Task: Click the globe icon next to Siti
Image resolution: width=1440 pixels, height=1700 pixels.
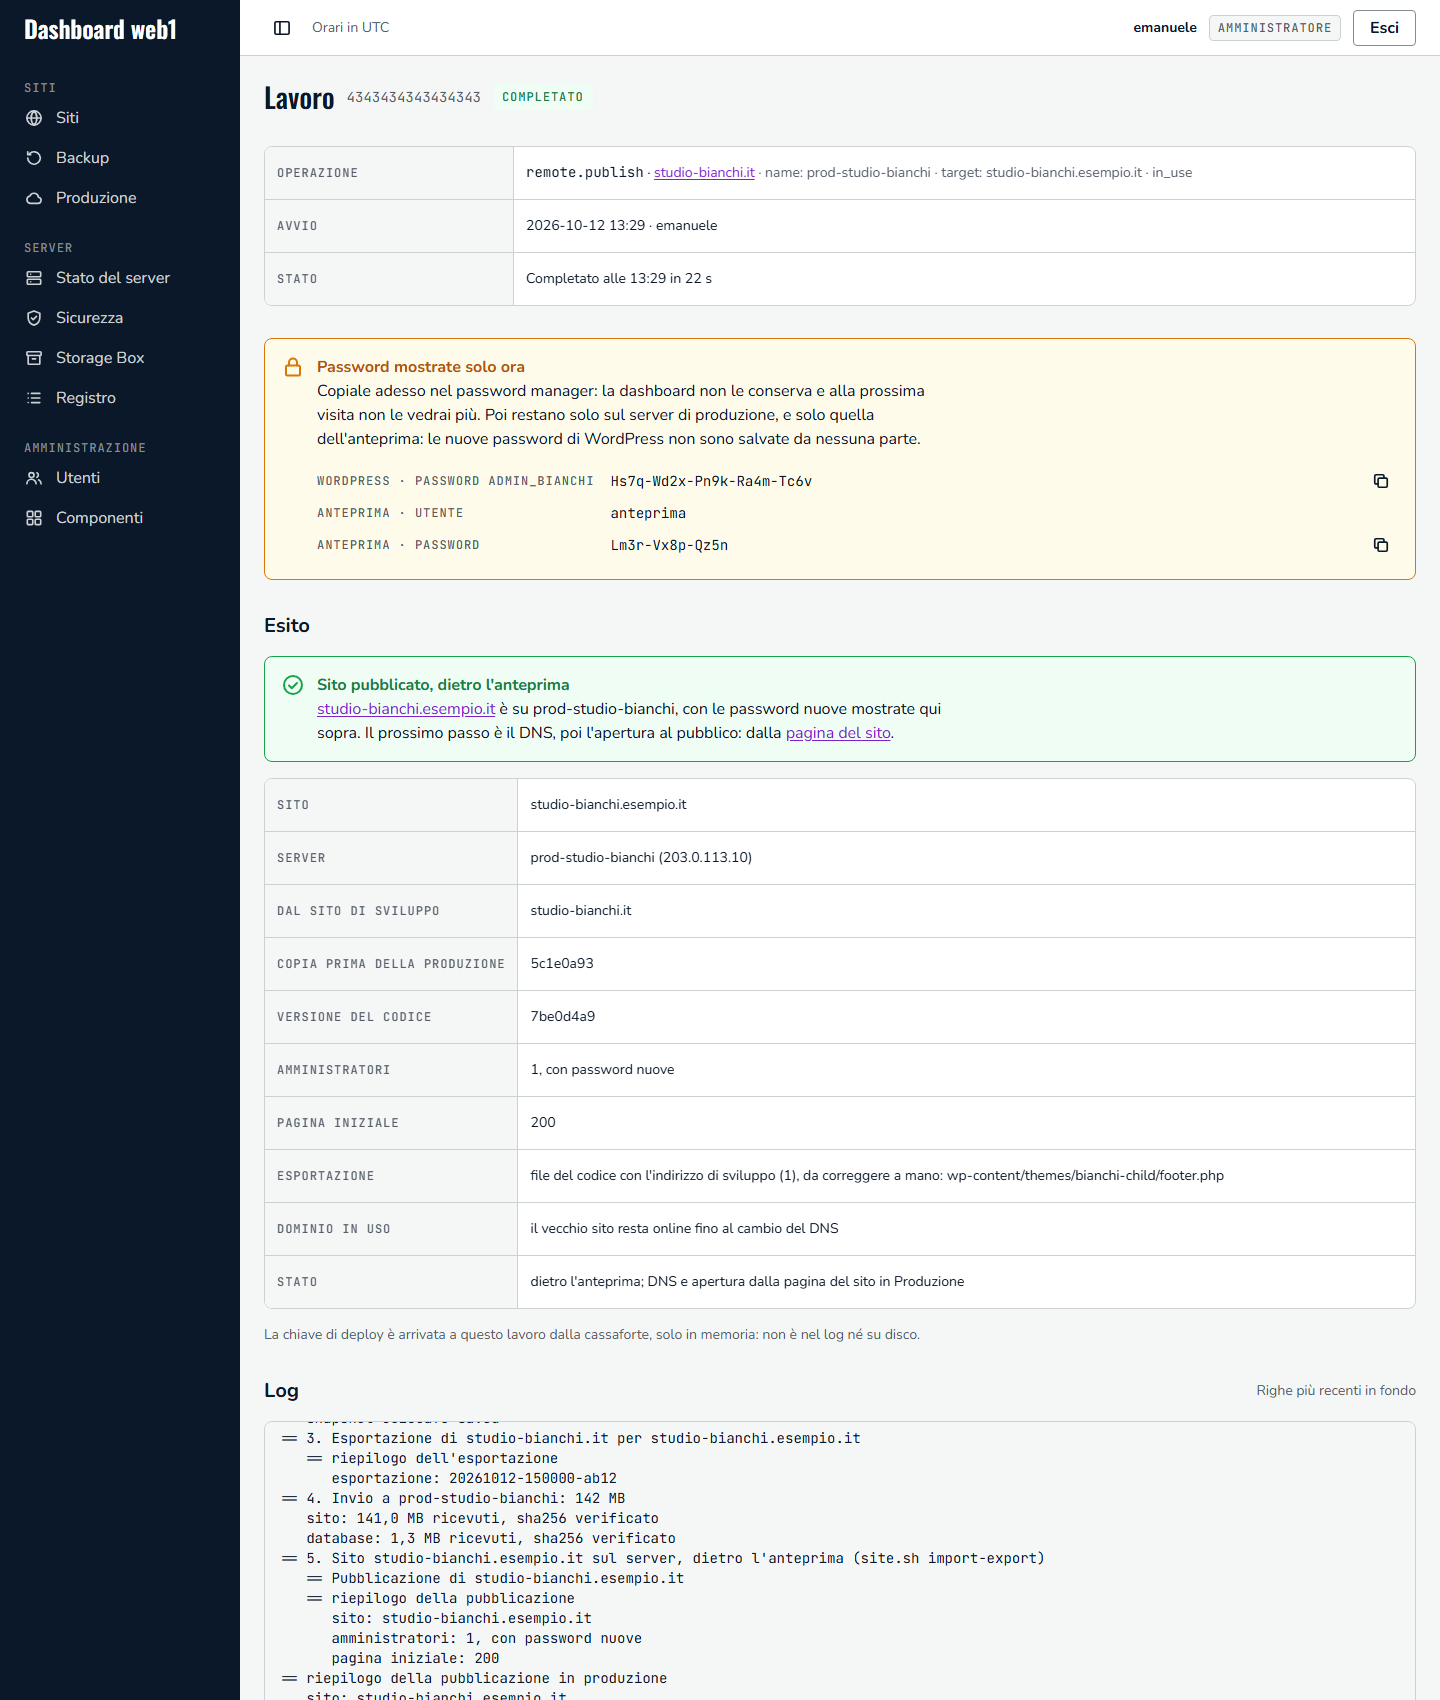Action: 34,118
